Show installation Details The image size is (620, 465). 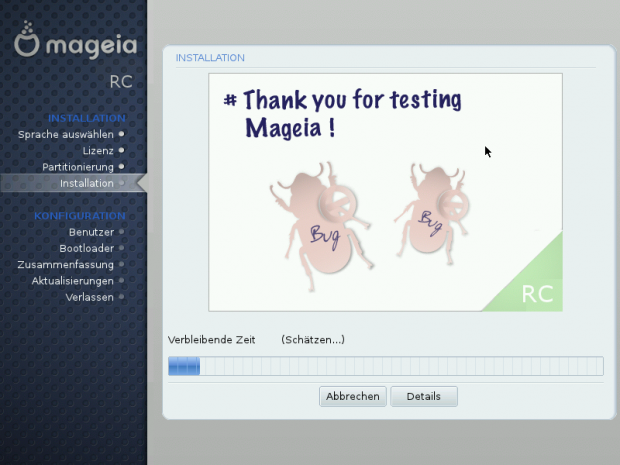[423, 397]
